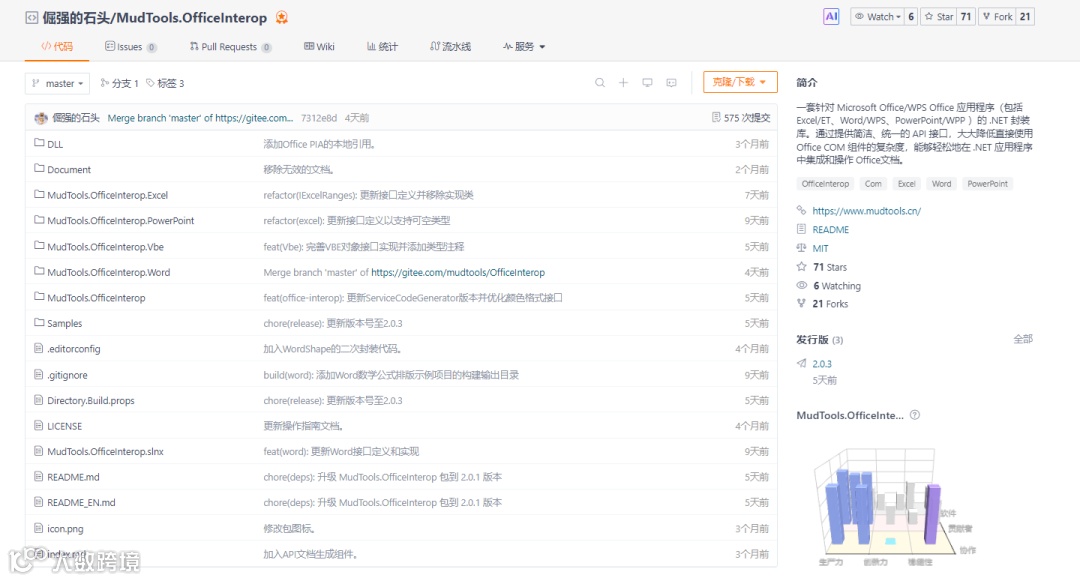This screenshot has width=1080, height=581.
Task: Open the 服务 dropdown menu
Action: (x=524, y=47)
